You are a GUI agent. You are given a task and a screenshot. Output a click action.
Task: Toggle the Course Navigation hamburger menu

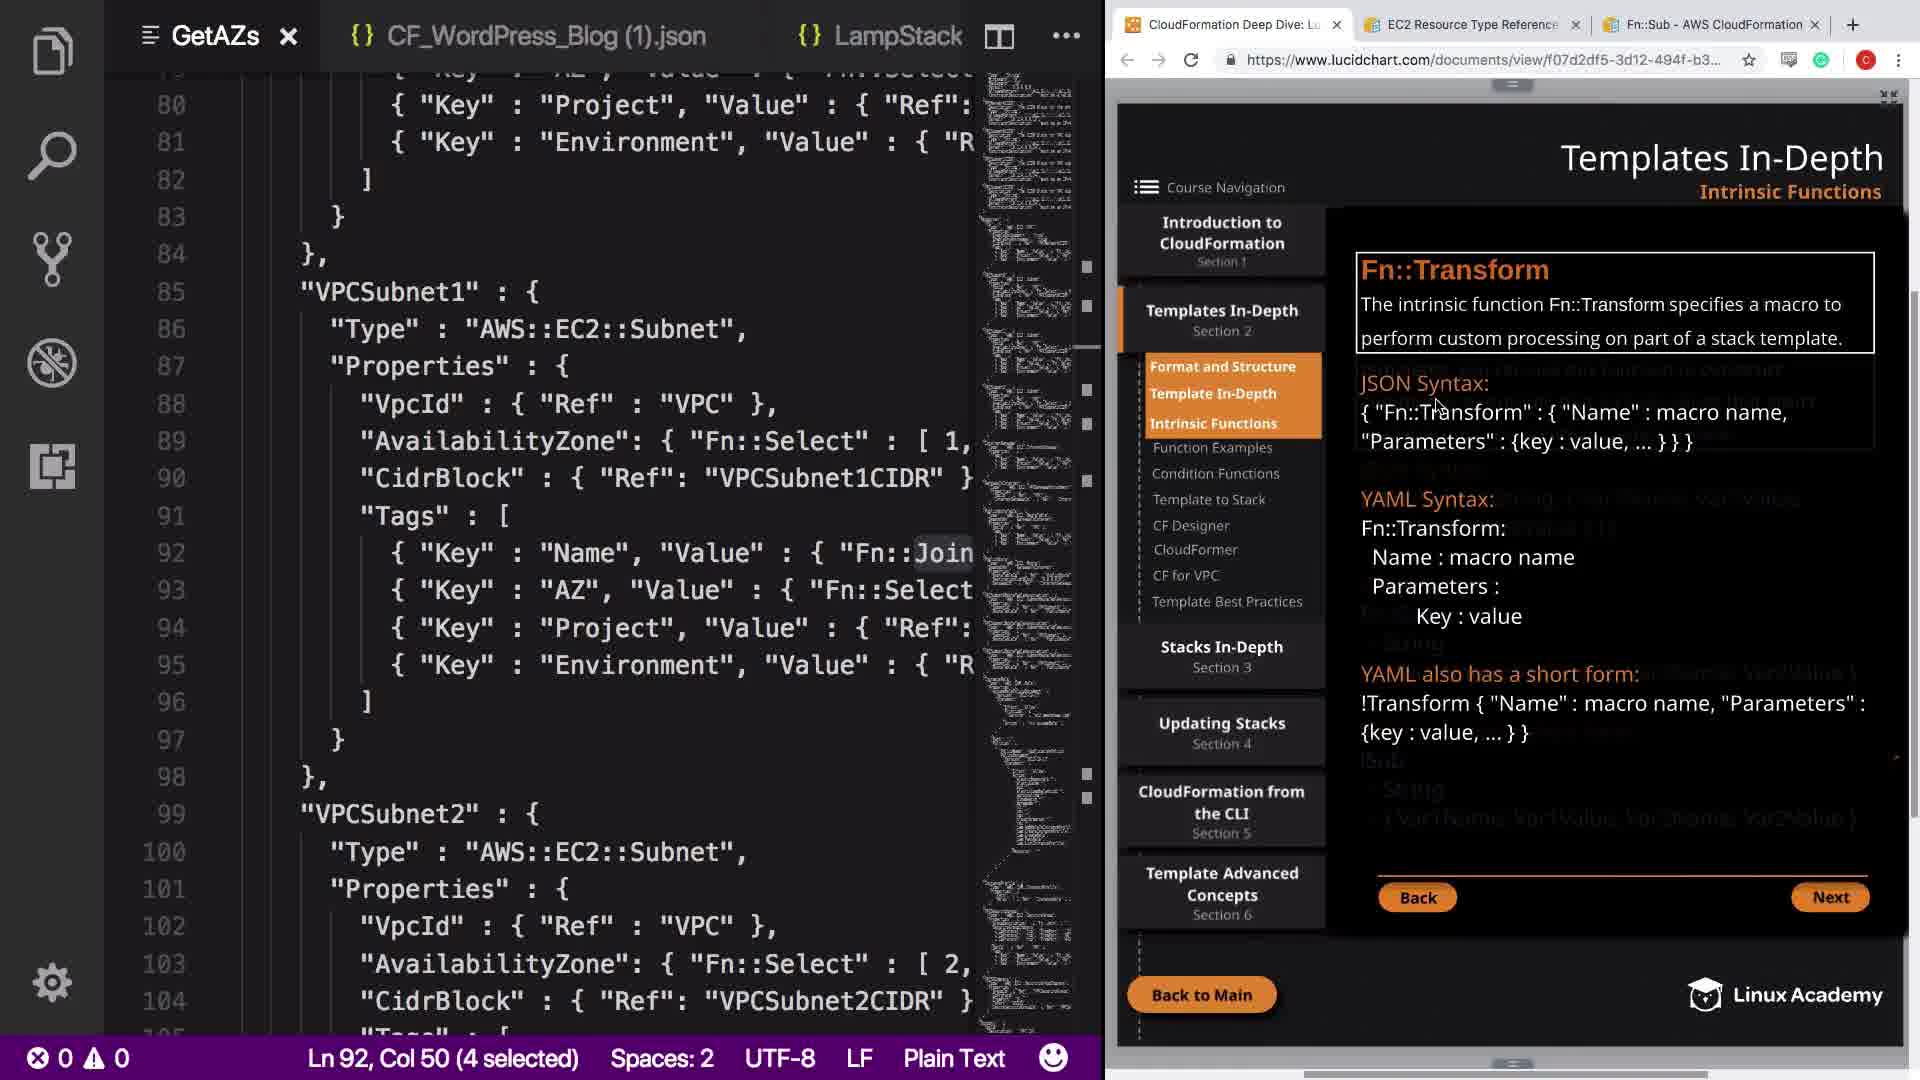pos(1146,187)
